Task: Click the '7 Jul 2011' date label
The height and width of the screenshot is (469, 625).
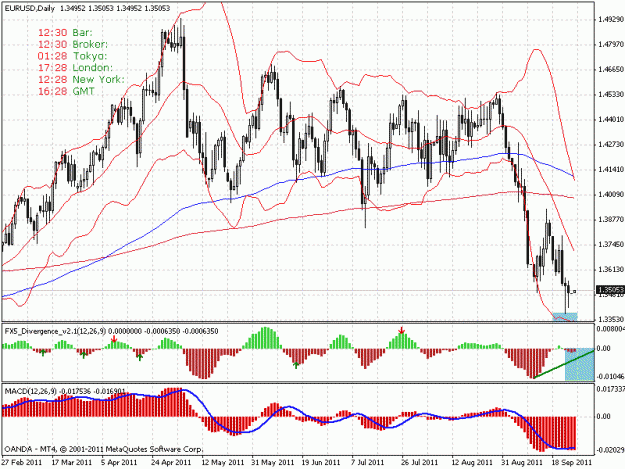Action: coord(368,462)
